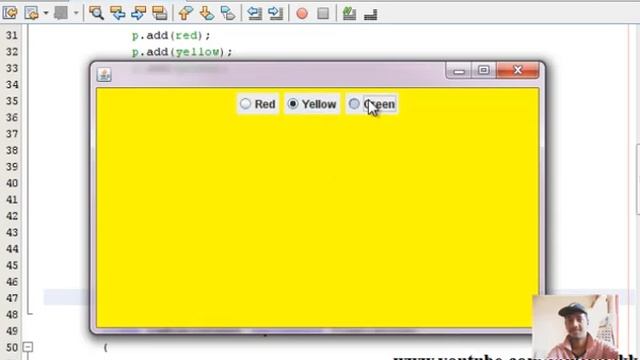The image size is (640, 360).
Task: Select the Red radio button
Action: tap(258, 104)
